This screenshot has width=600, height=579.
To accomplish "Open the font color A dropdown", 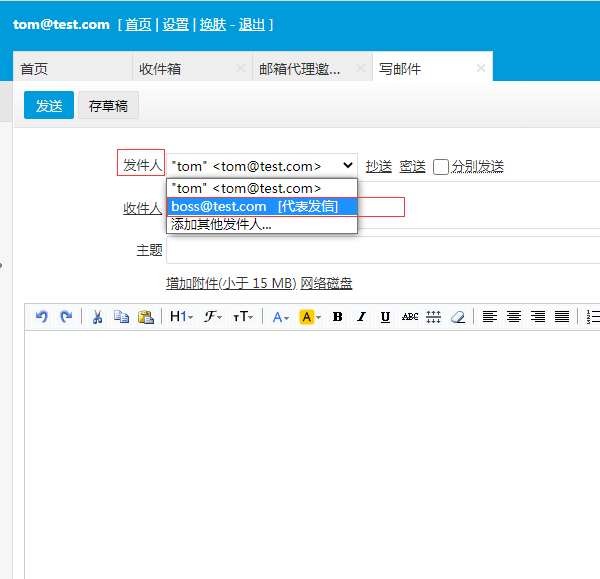I will (280, 317).
